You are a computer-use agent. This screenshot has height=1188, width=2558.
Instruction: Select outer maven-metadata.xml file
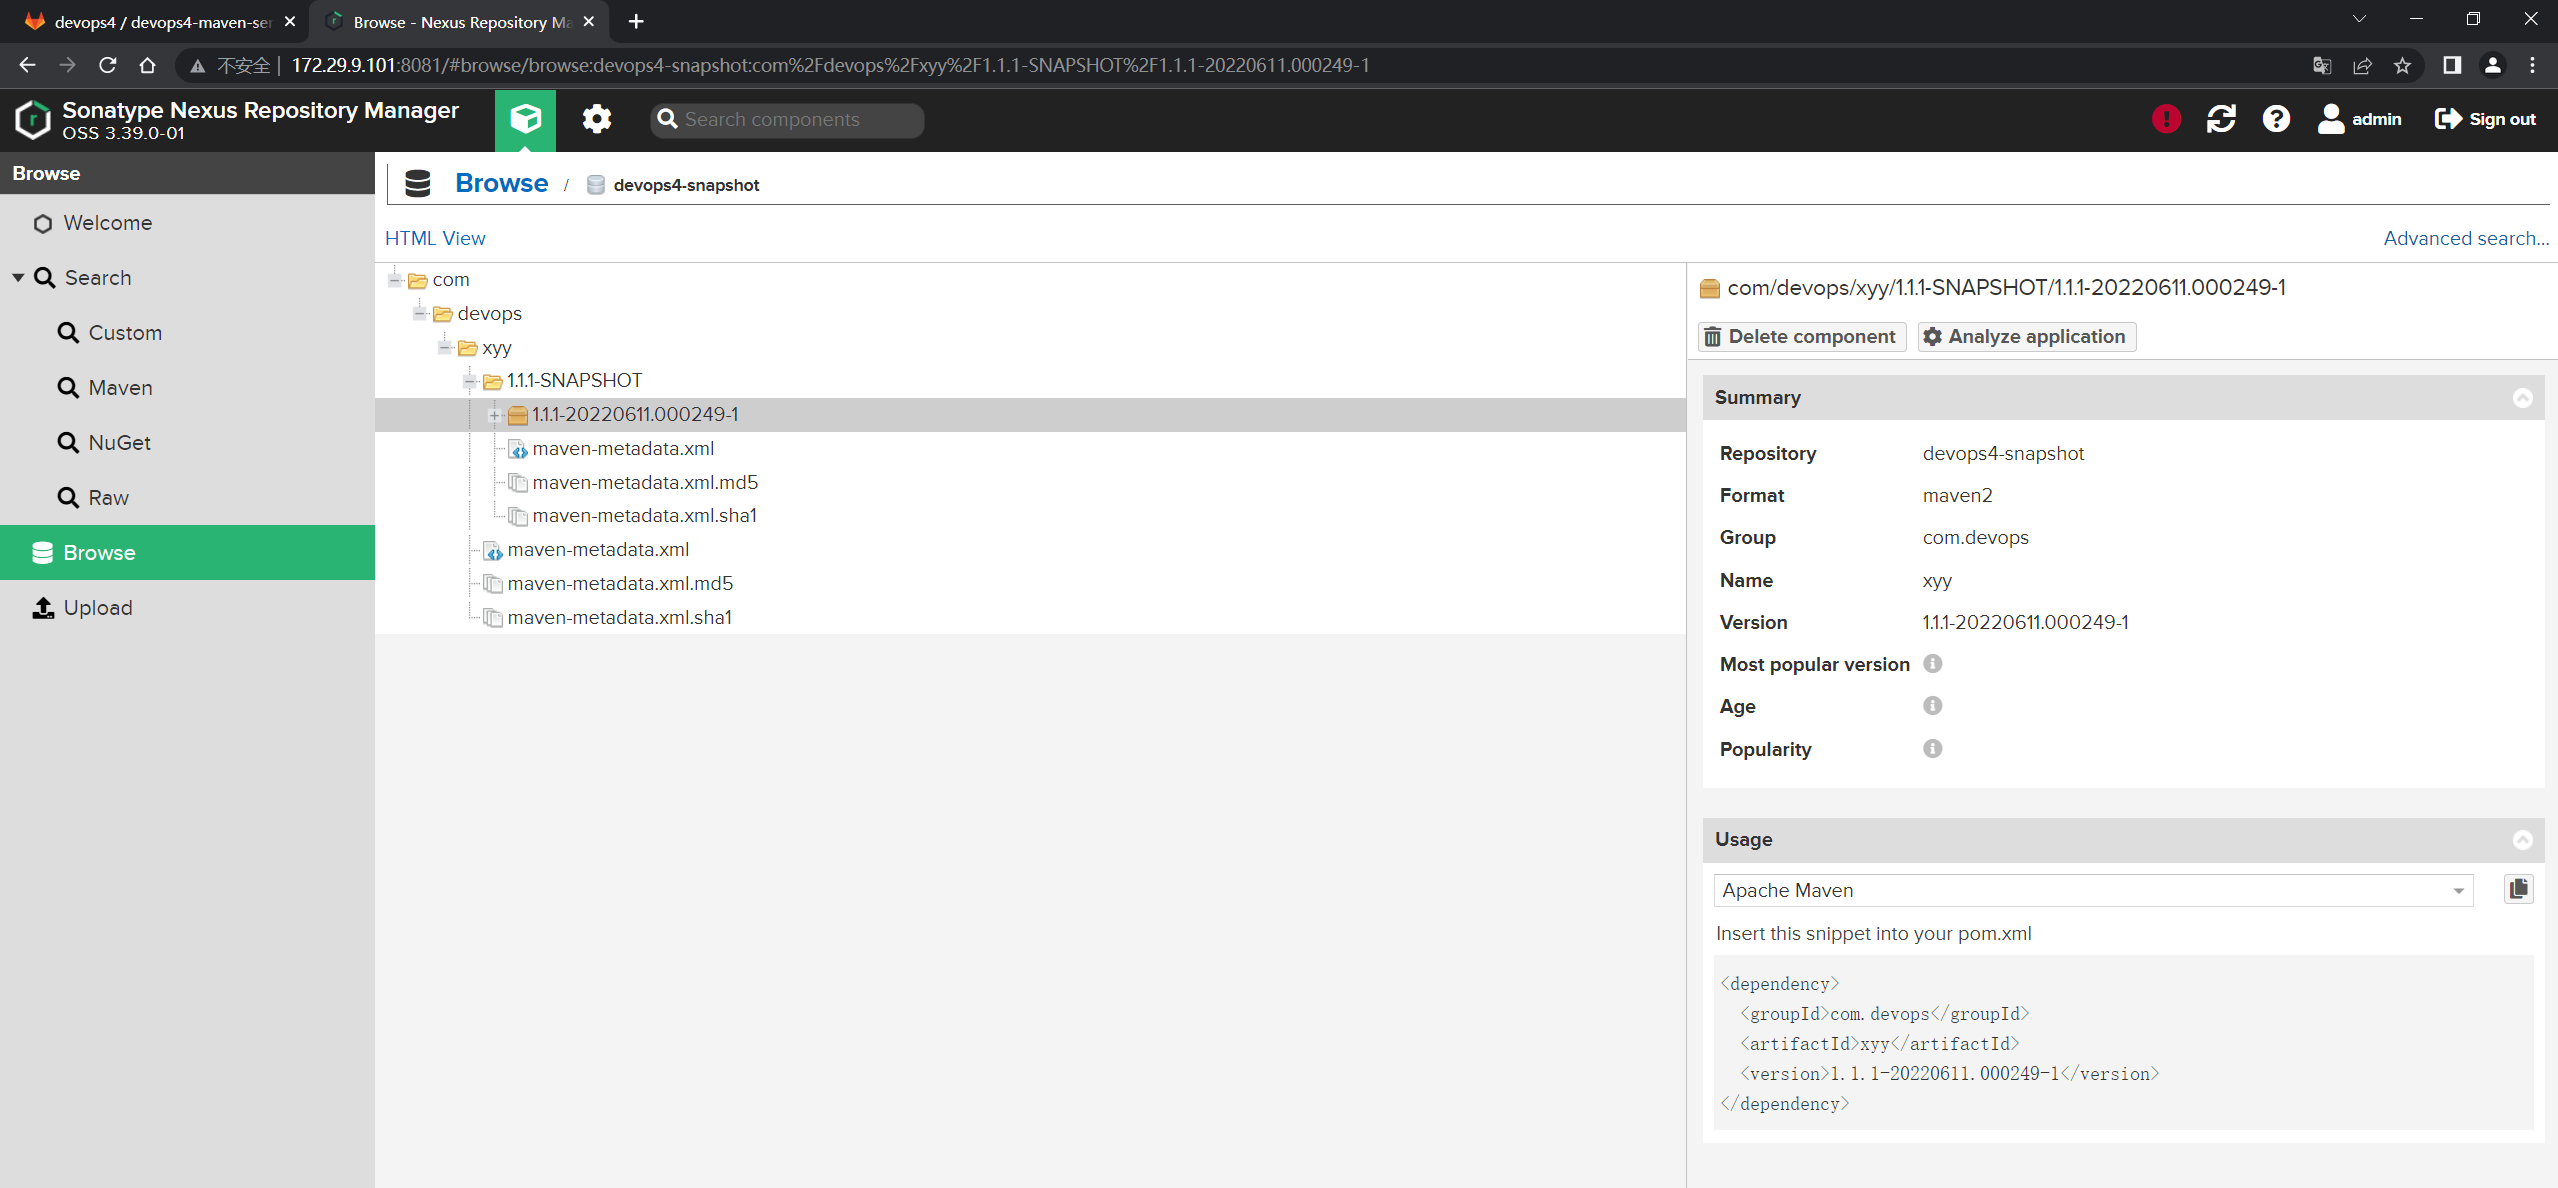(x=598, y=550)
